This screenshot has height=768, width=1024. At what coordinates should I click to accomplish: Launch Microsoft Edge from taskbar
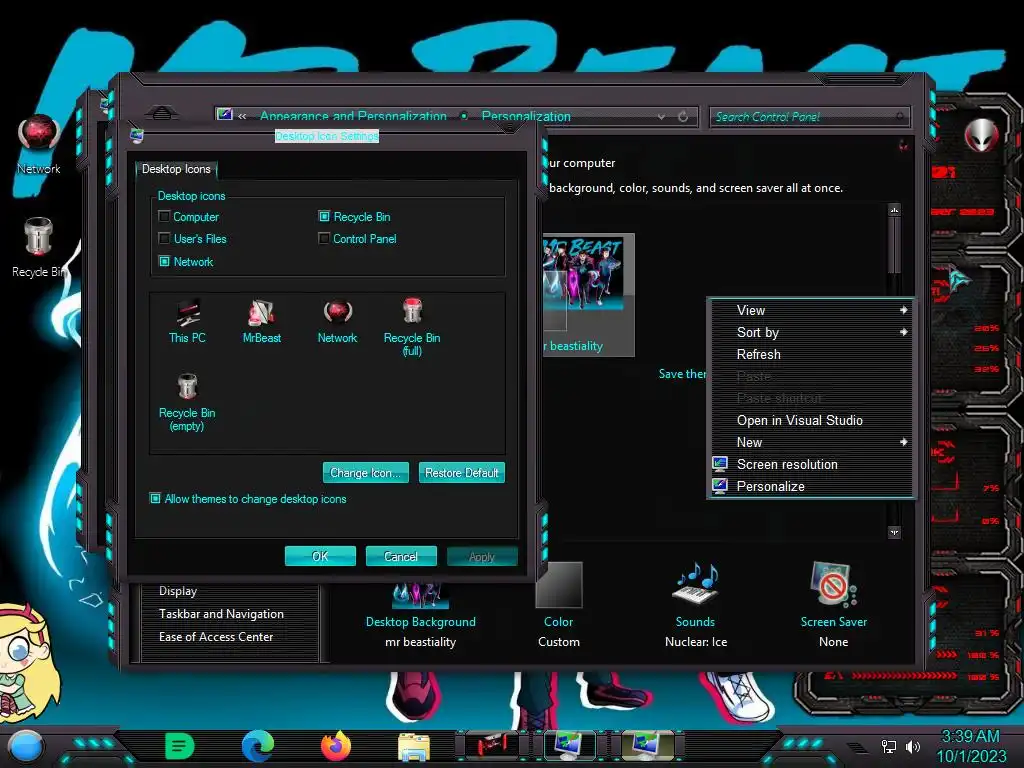click(x=257, y=746)
